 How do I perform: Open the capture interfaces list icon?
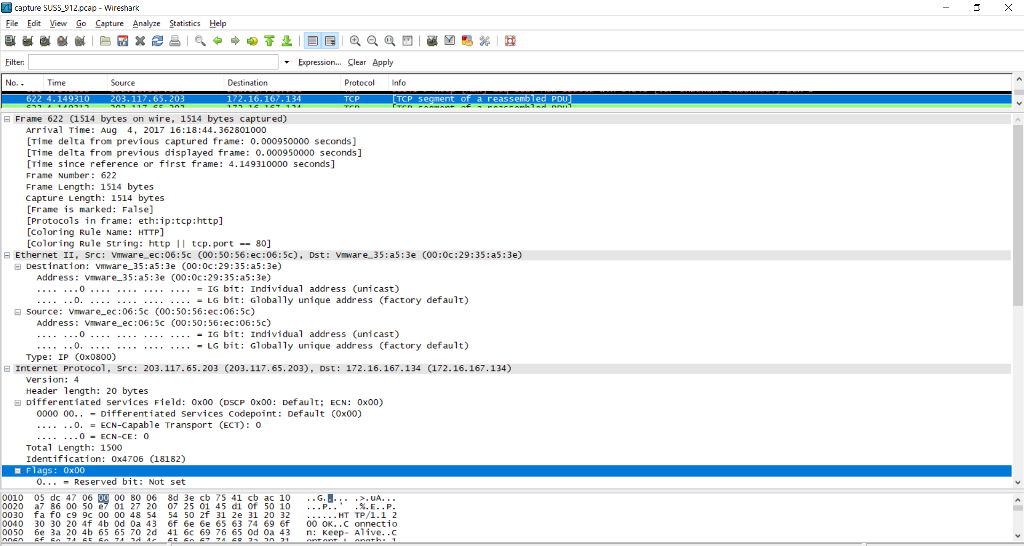(x=10, y=40)
